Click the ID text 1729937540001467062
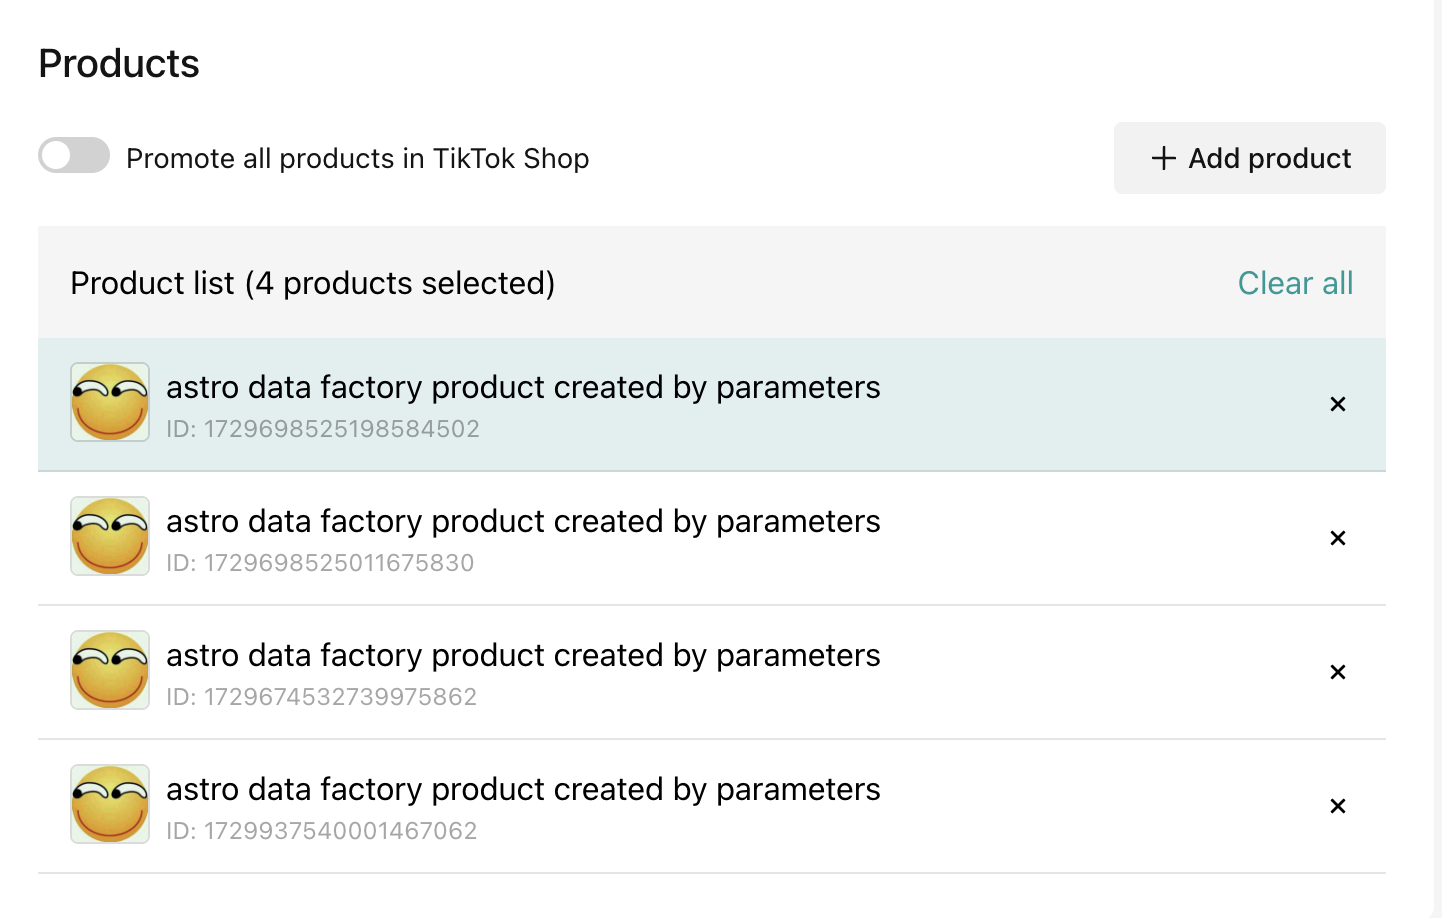 coord(321,831)
